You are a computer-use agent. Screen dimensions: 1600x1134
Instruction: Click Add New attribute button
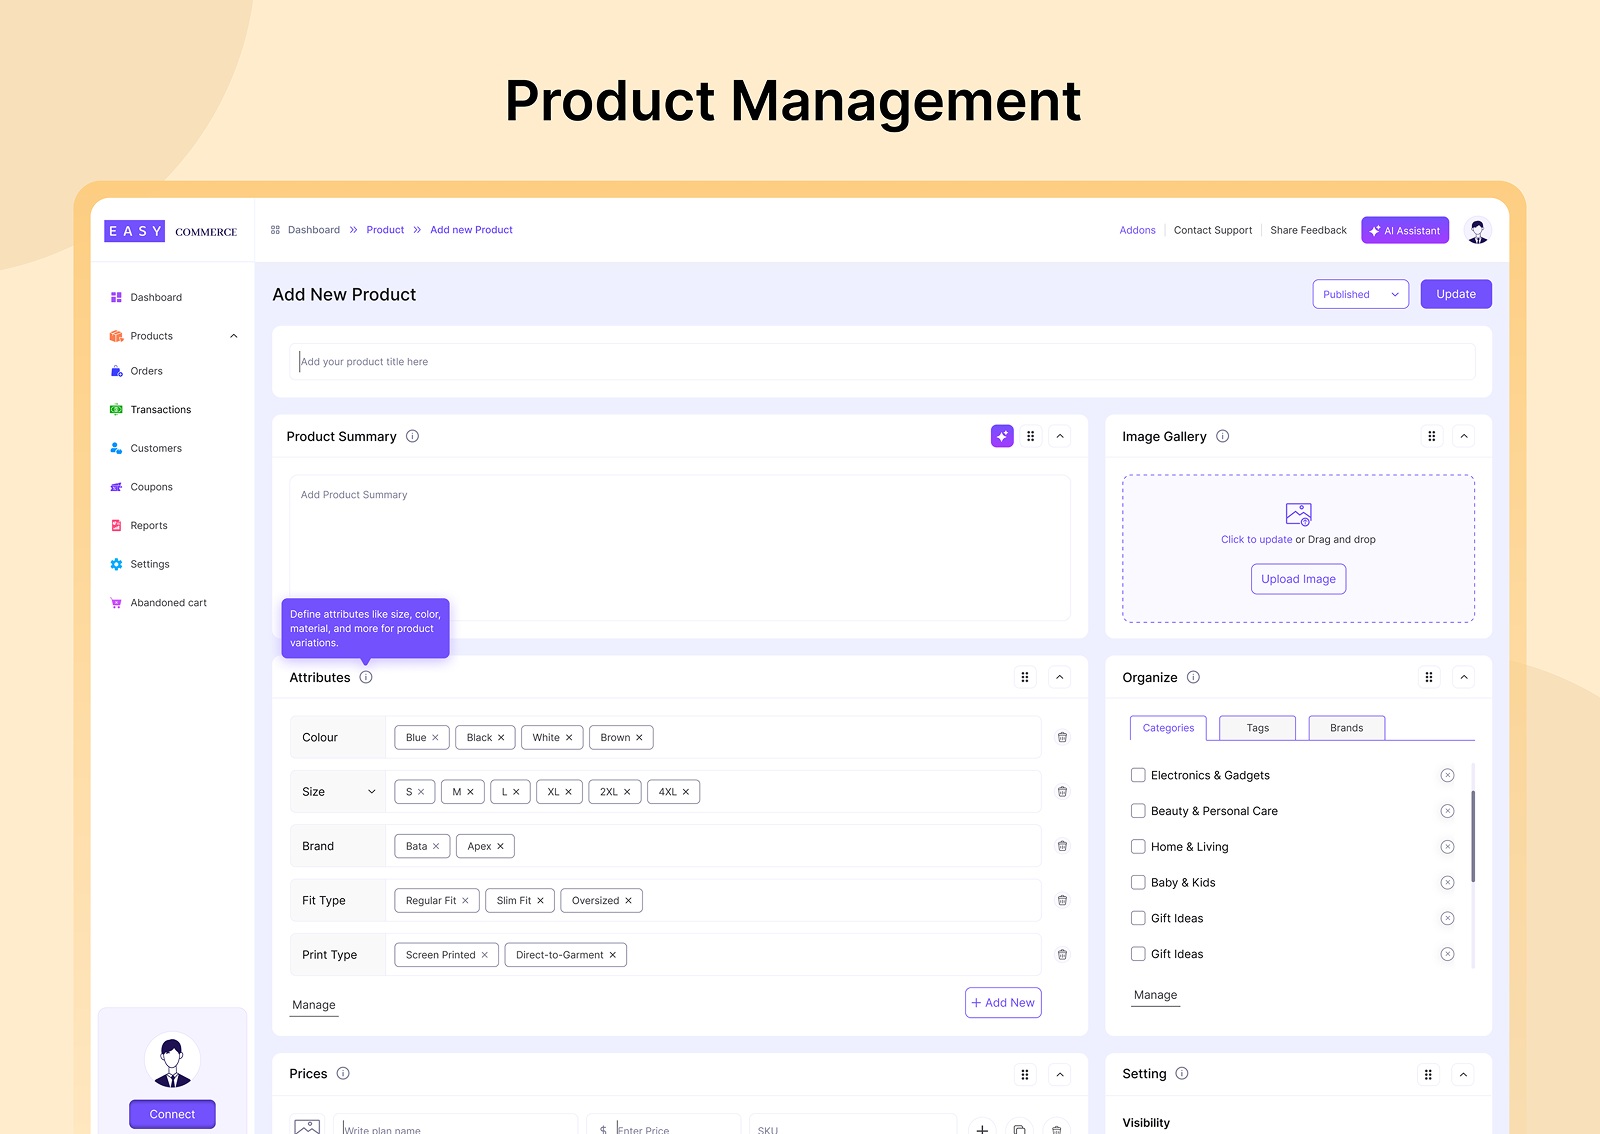click(1003, 1003)
